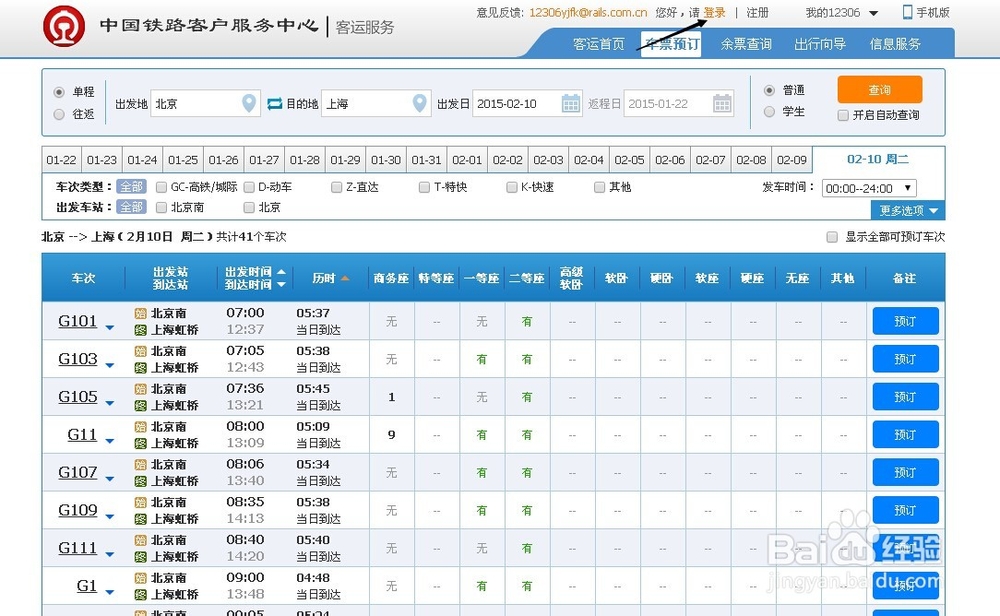This screenshot has width=1000, height=616.
Task: Sort ascending by departure time arrow
Action: pyautogui.click(x=281, y=272)
